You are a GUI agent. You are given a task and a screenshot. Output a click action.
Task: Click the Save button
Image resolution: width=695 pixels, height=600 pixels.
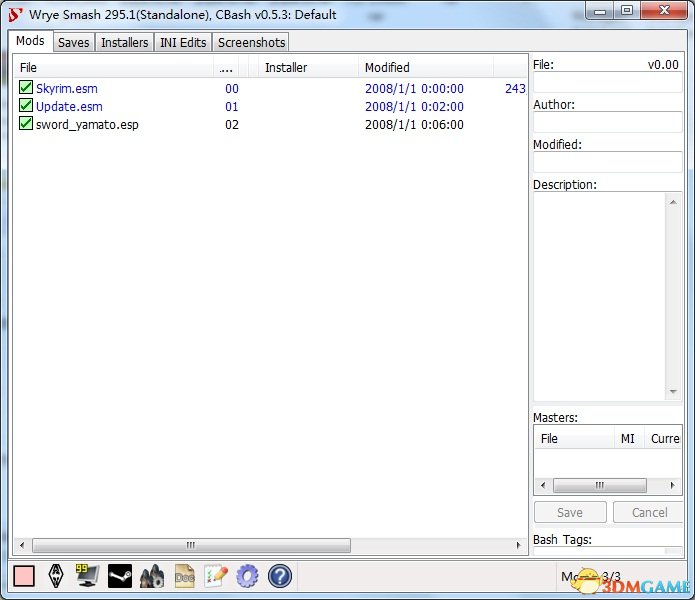(570, 513)
